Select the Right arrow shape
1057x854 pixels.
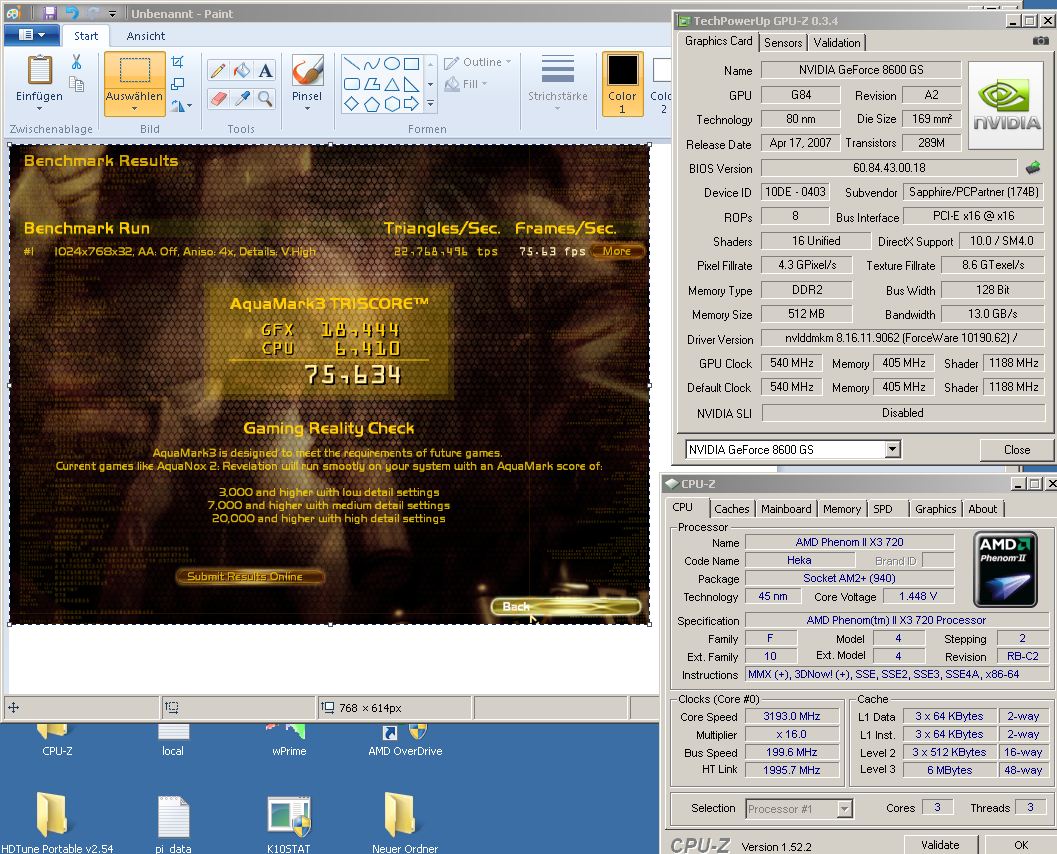[411, 104]
